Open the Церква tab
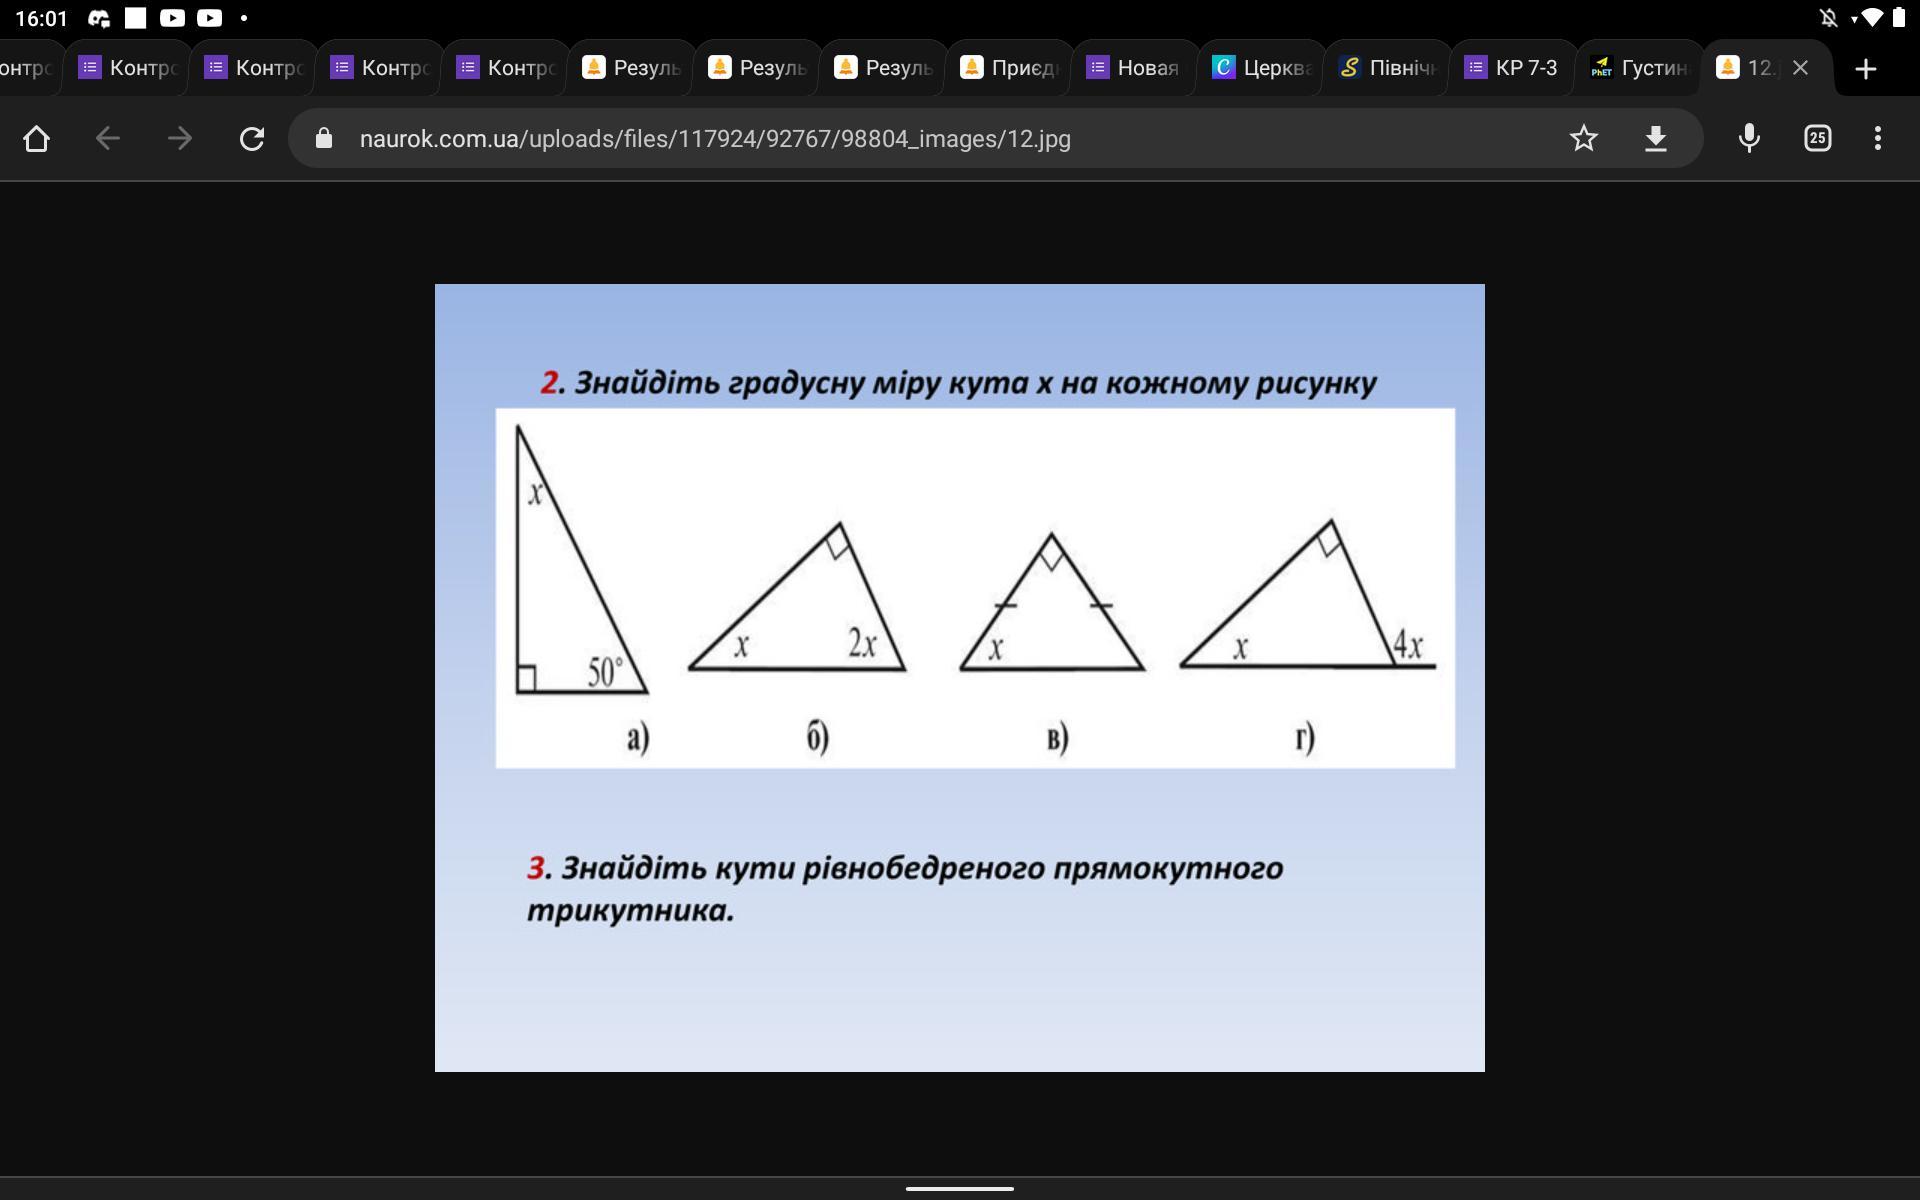The height and width of the screenshot is (1200, 1920). [x=1260, y=68]
